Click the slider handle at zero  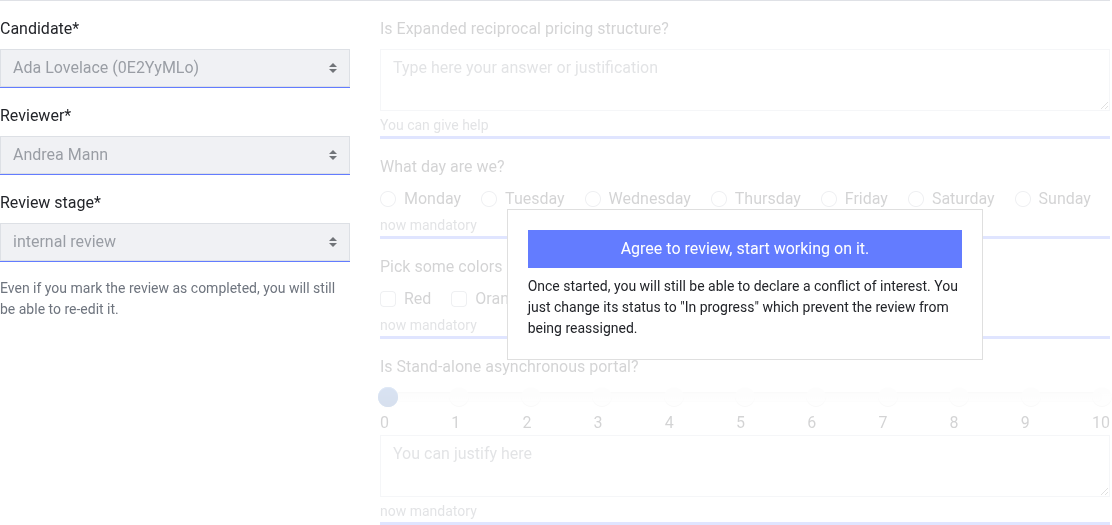click(x=388, y=397)
